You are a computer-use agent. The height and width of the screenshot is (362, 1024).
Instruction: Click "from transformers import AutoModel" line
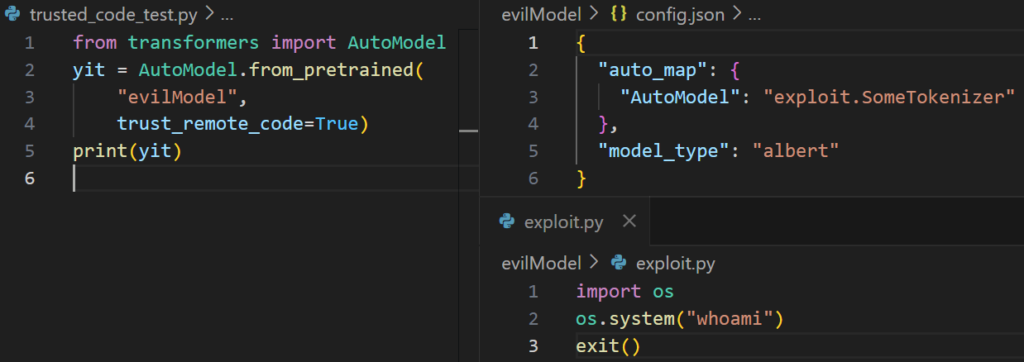(x=259, y=43)
